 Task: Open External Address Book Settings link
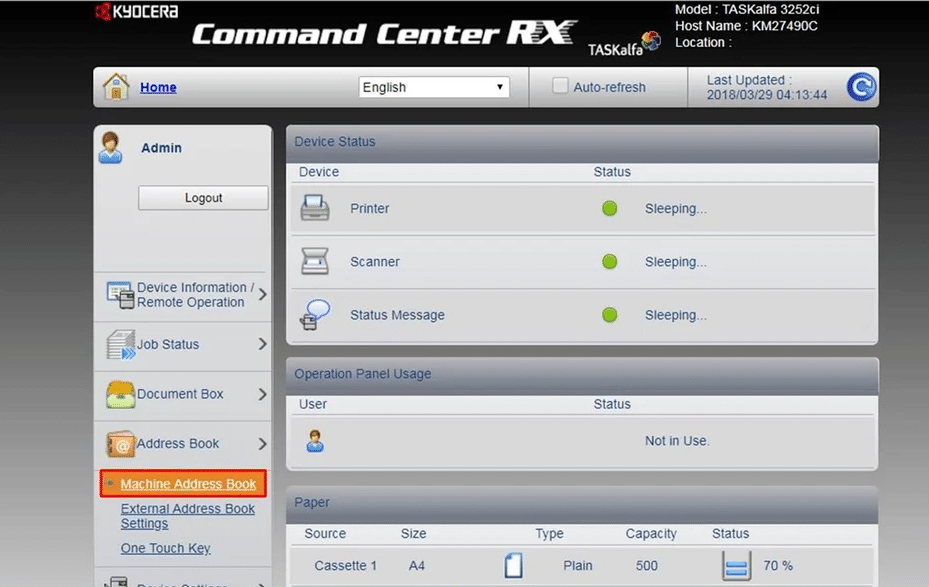pos(187,516)
